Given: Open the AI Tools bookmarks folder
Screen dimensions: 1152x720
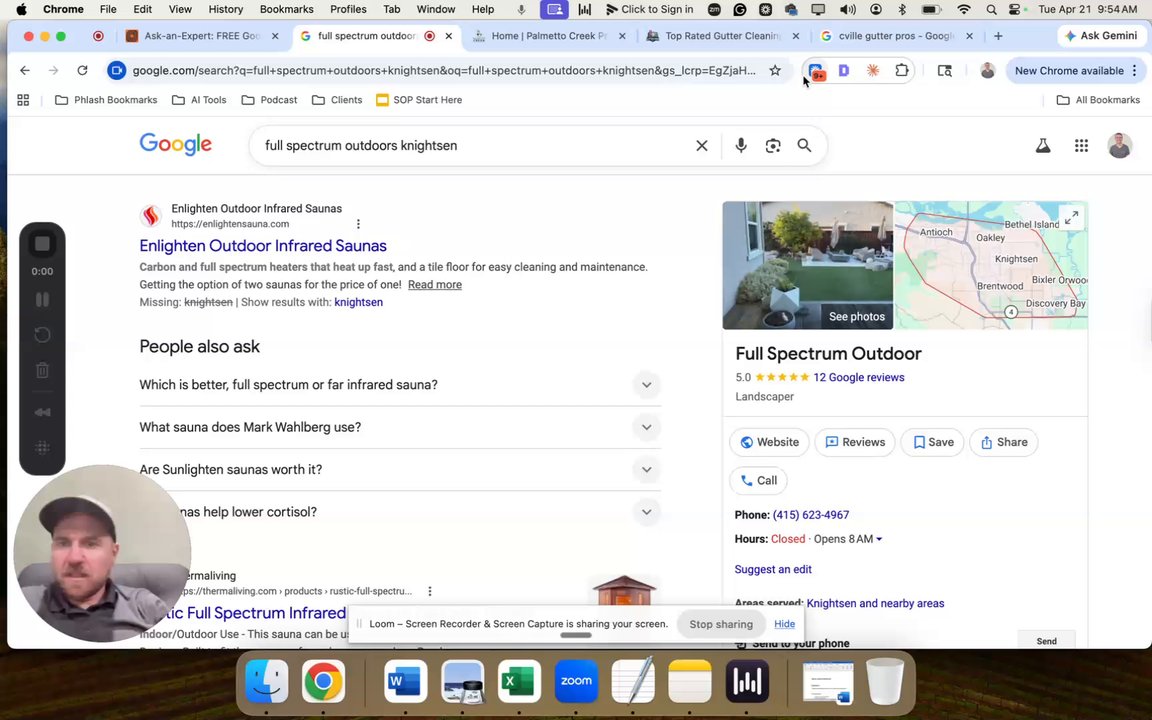Looking at the screenshot, I should click(199, 100).
